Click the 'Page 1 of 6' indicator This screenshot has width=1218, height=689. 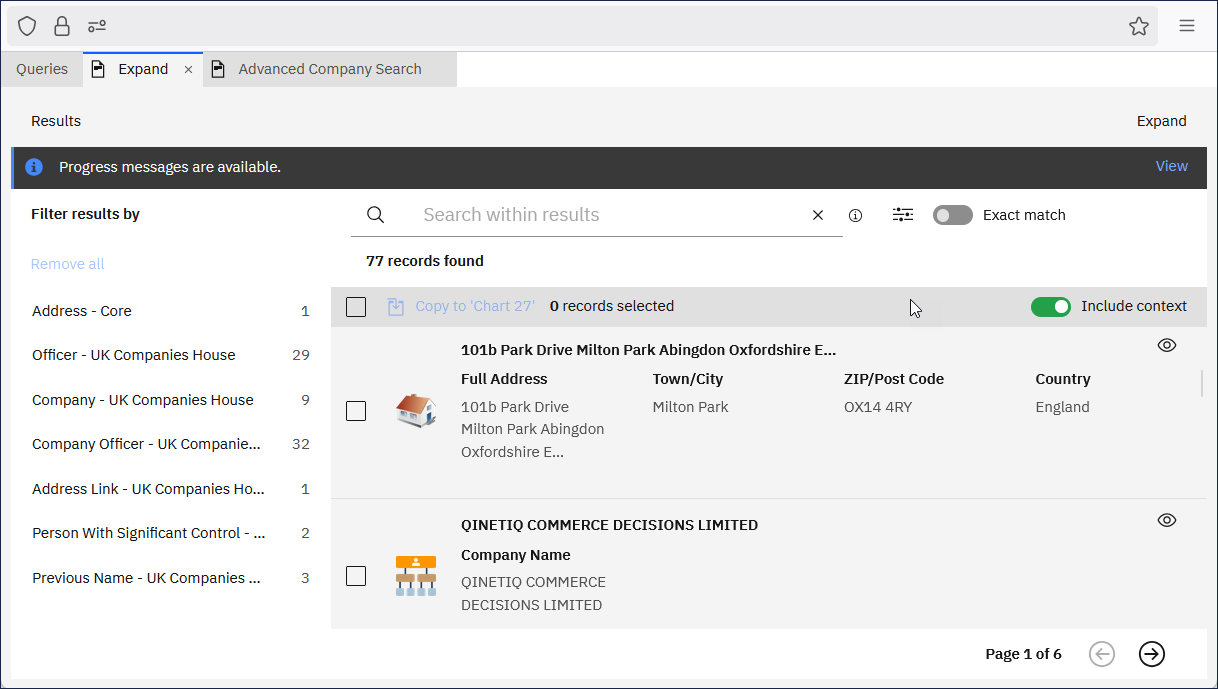(x=1023, y=654)
